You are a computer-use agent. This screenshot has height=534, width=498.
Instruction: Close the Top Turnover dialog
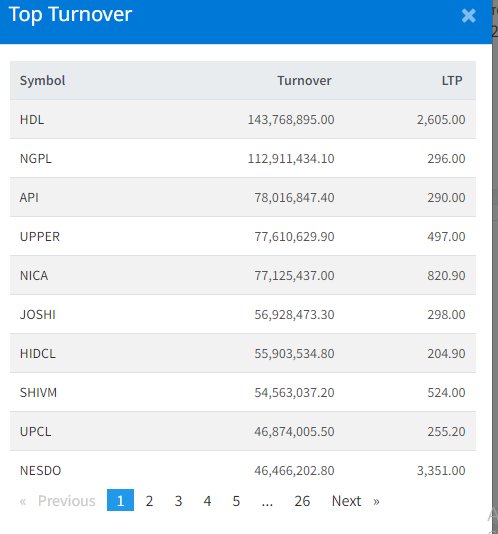coord(468,16)
